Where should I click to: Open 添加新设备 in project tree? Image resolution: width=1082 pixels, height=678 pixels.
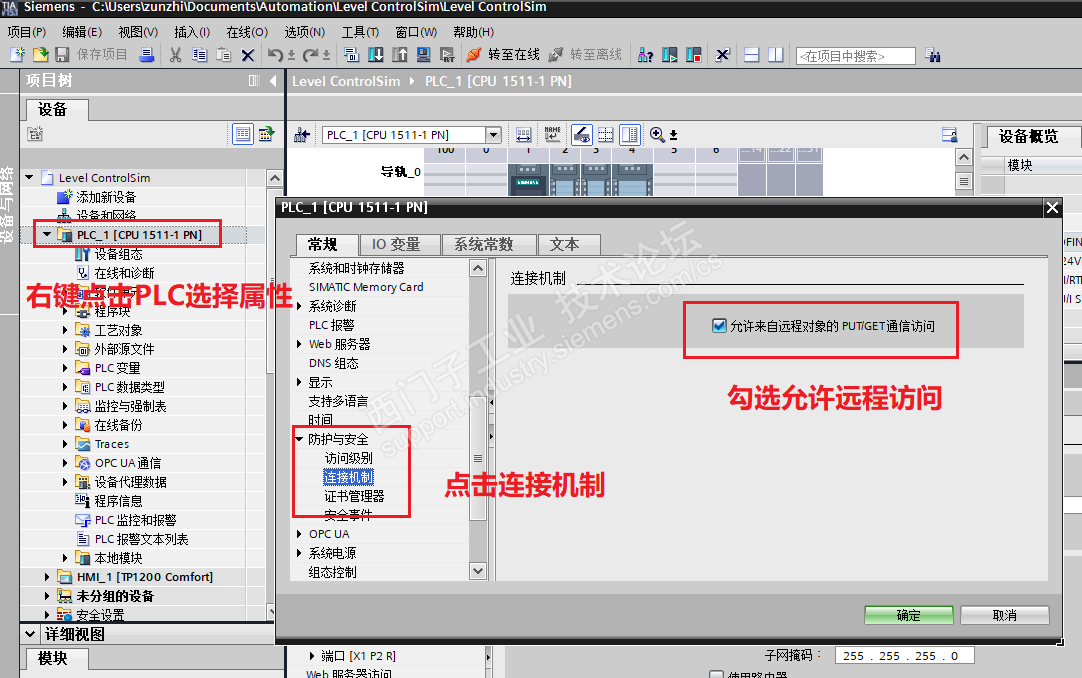106,197
